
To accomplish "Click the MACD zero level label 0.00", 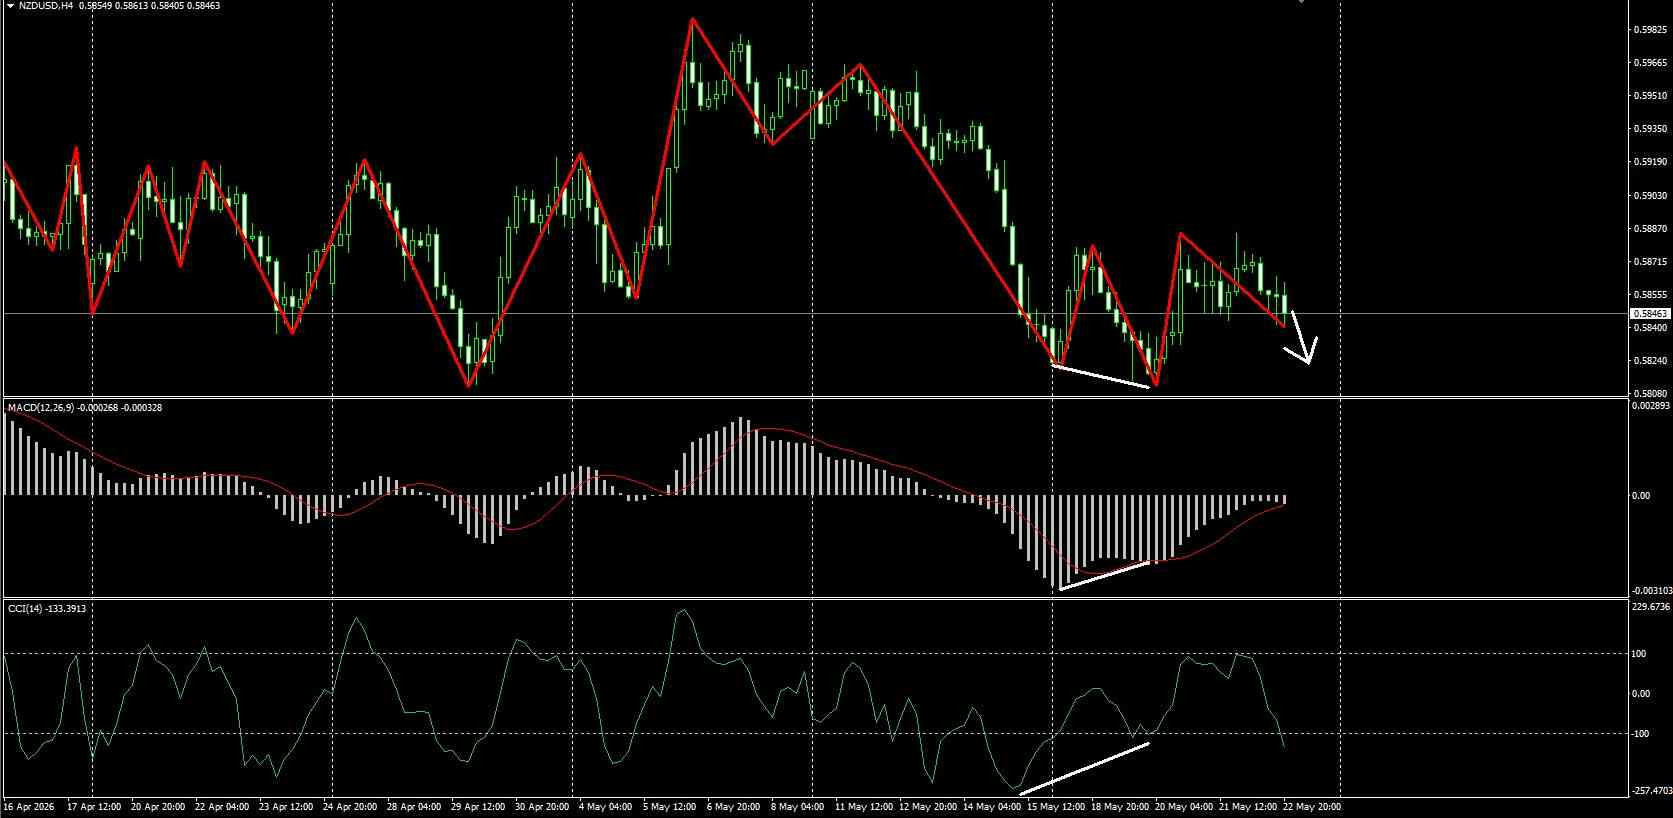I will click(1641, 496).
